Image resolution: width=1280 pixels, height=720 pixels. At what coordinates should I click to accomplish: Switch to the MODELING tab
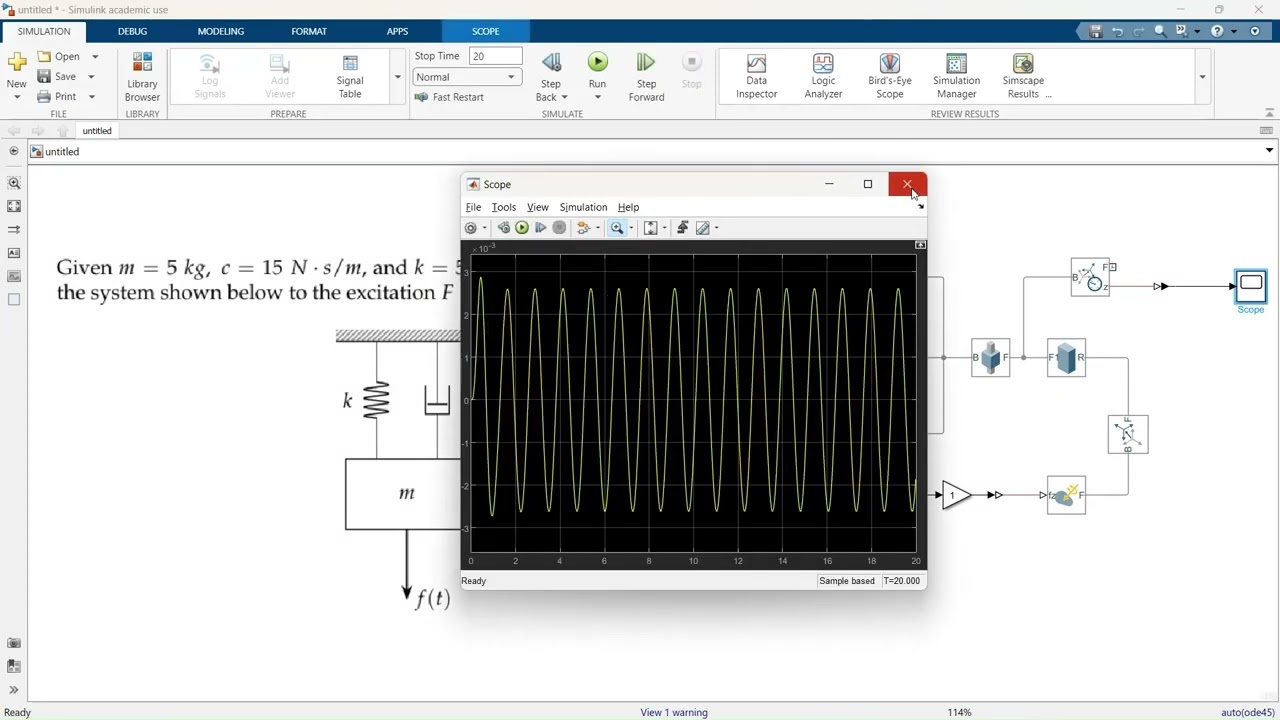[x=220, y=31]
